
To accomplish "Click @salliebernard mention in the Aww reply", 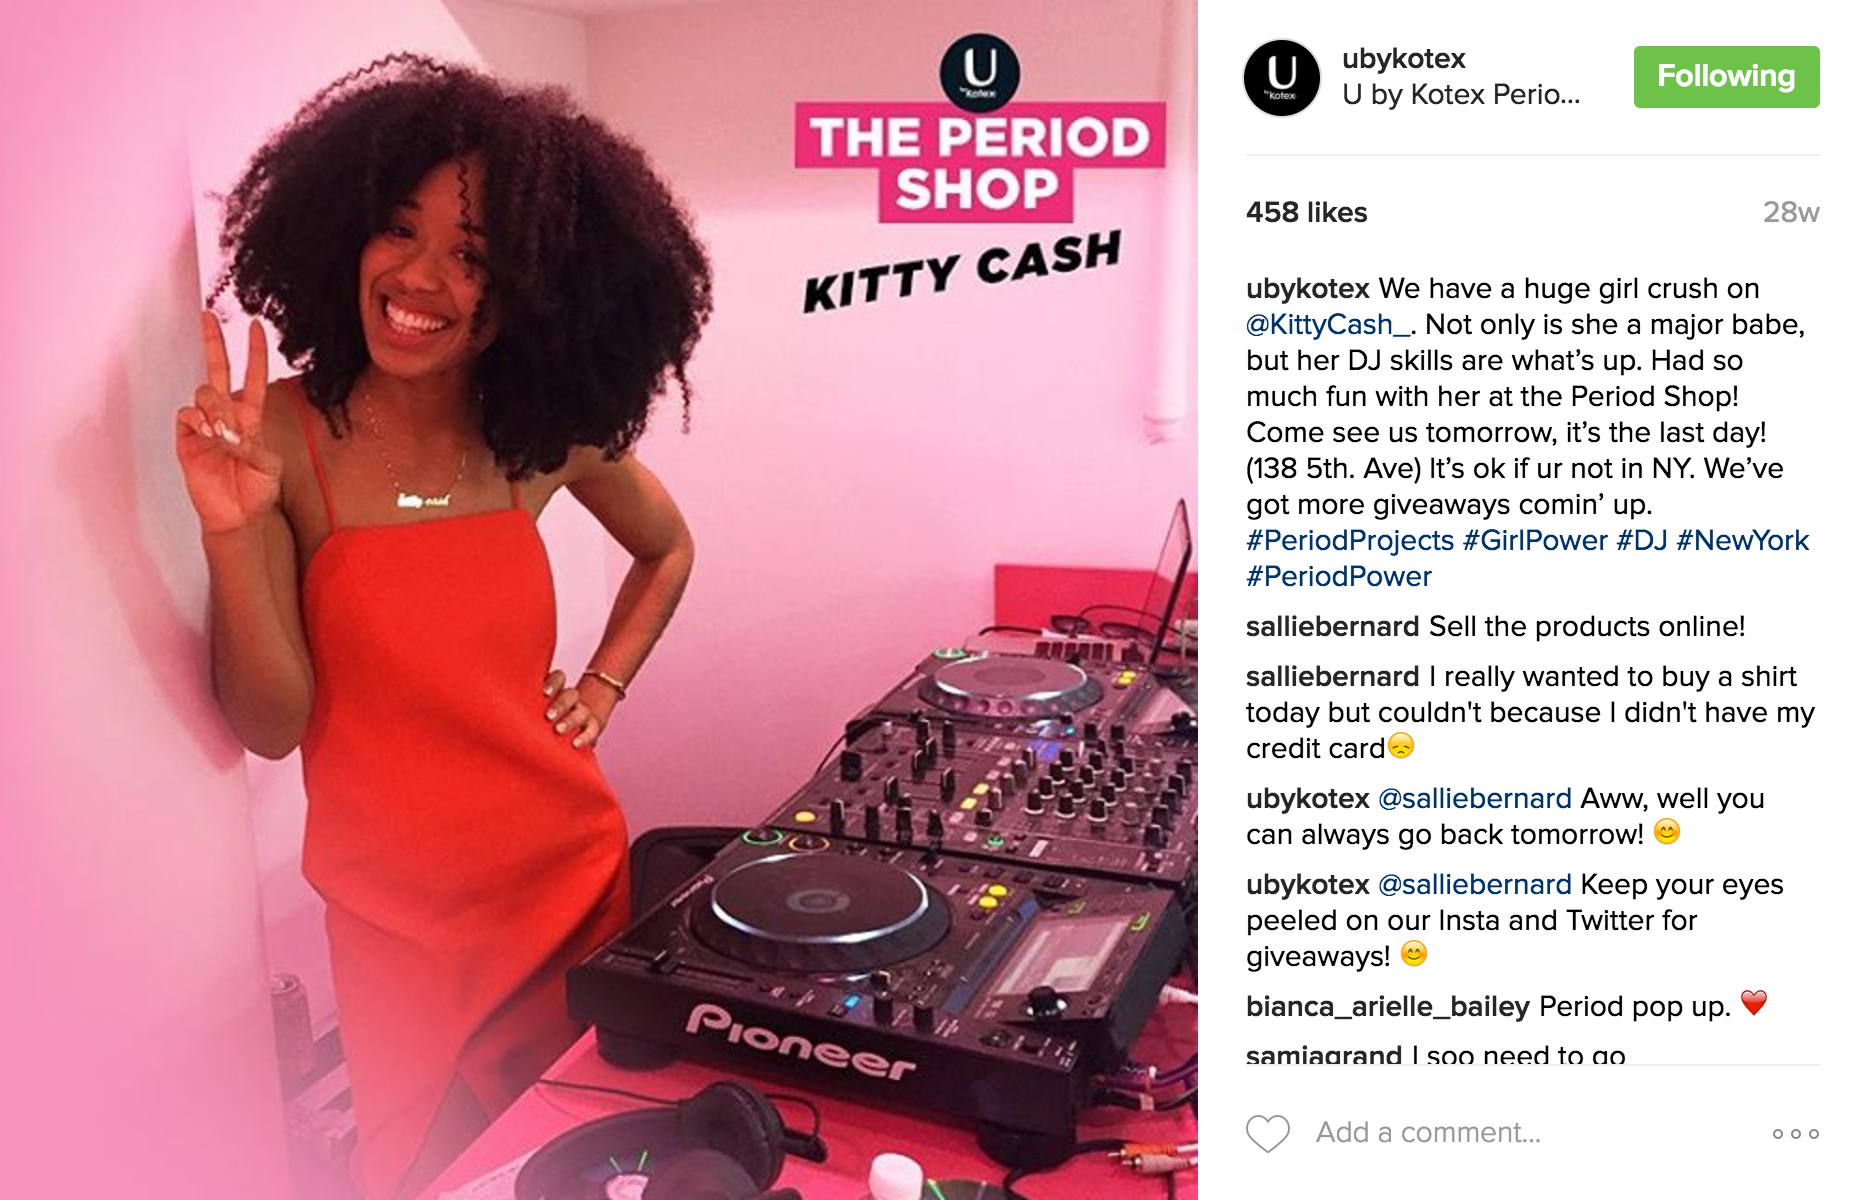I will click(1475, 798).
